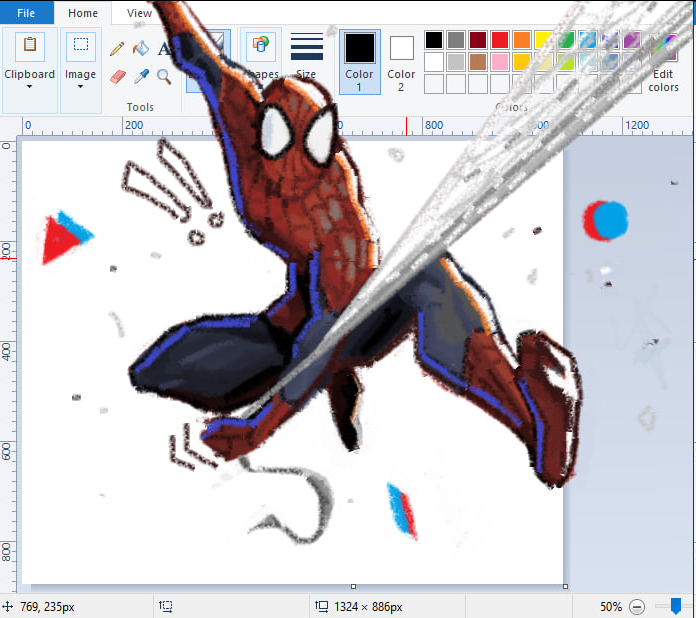Activate the Color 2 button
The height and width of the screenshot is (618, 696).
(x=401, y=62)
